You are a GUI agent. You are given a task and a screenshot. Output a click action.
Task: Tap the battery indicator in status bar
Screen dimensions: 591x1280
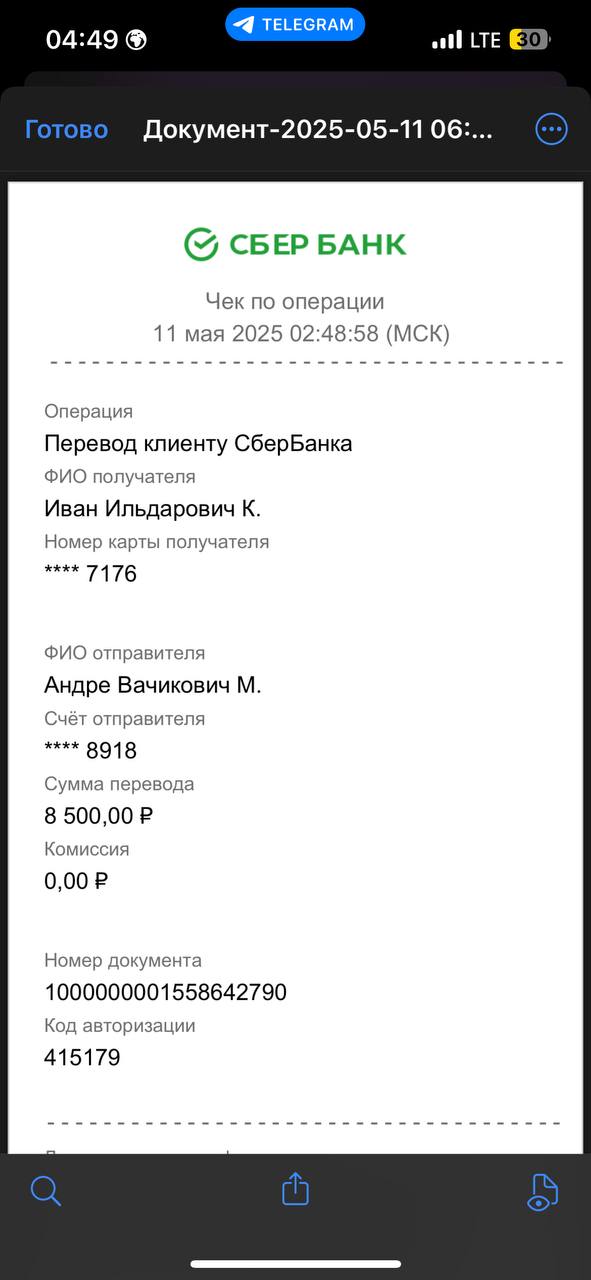529,40
